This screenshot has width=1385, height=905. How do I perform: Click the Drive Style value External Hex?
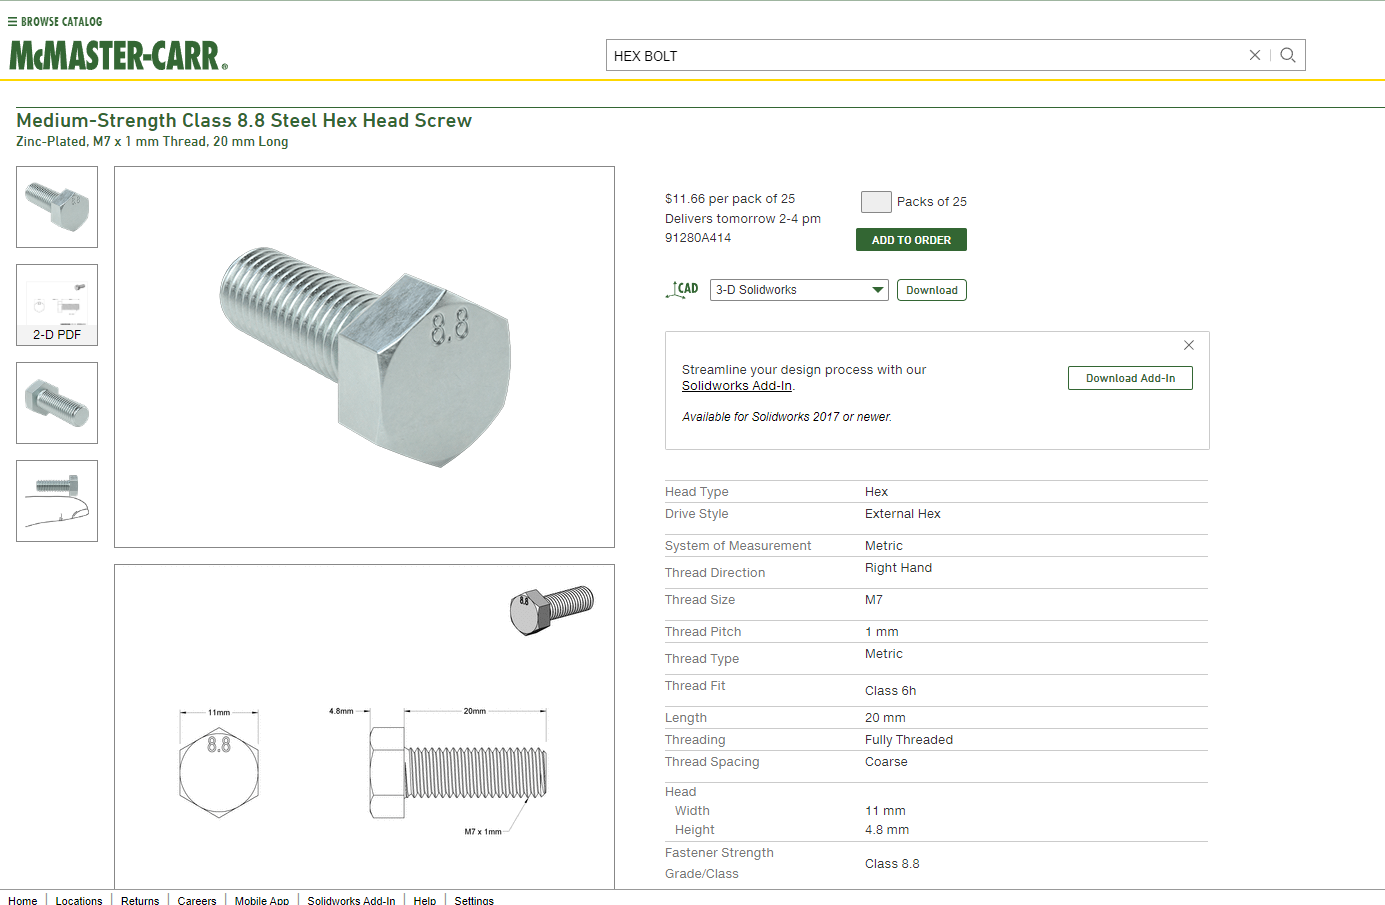[903, 514]
